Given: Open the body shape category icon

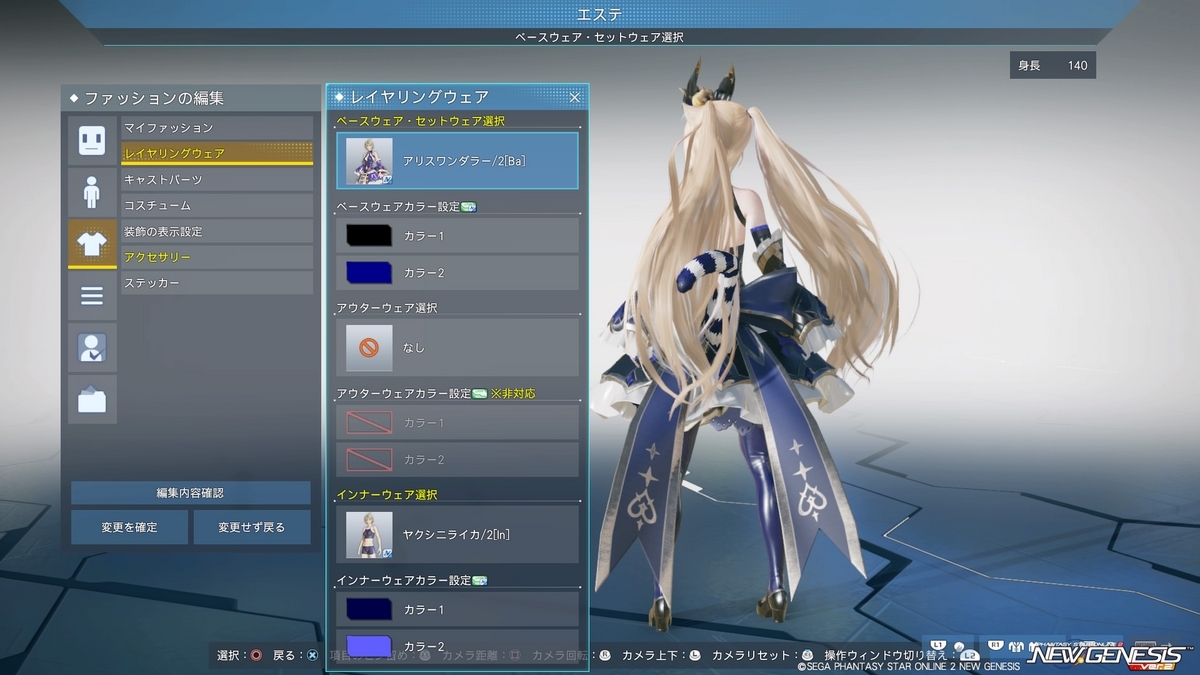Looking at the screenshot, I should (x=92, y=193).
